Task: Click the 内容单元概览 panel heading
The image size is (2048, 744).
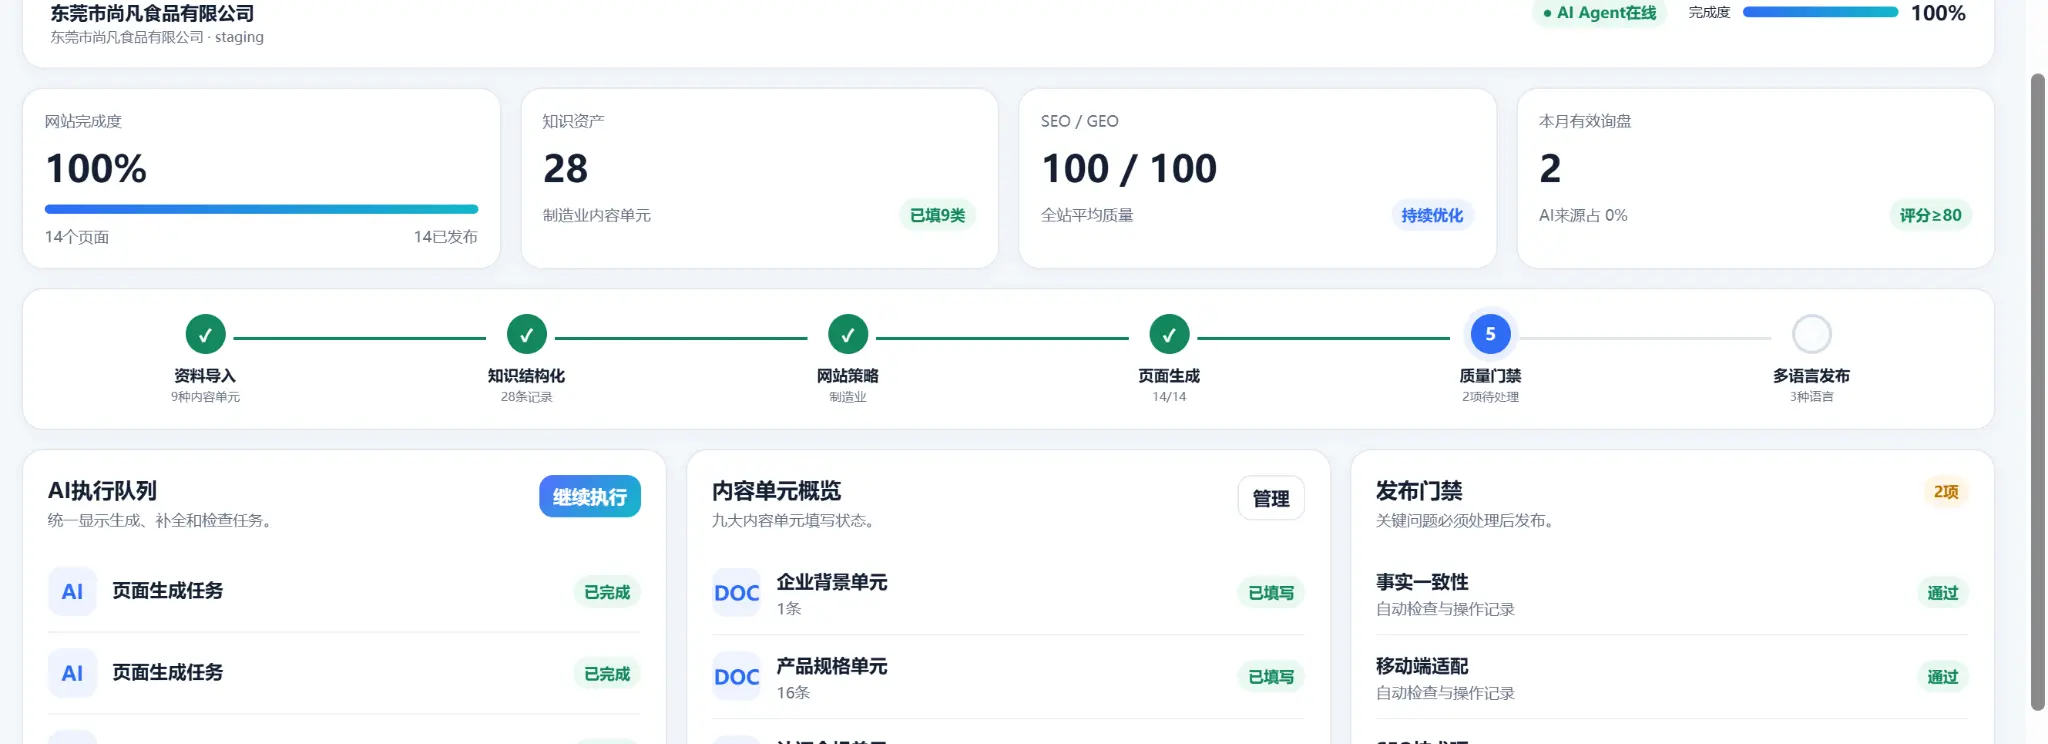Action: click(776, 491)
